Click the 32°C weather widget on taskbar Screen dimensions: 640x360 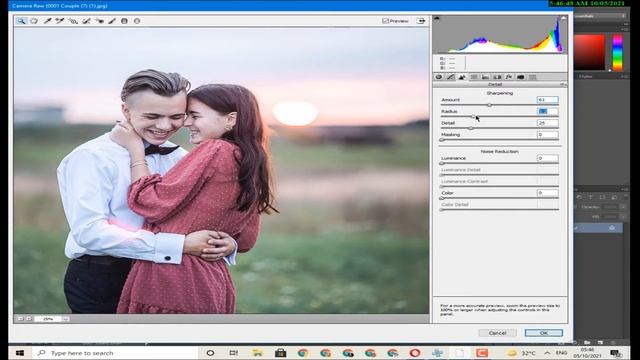(521, 353)
